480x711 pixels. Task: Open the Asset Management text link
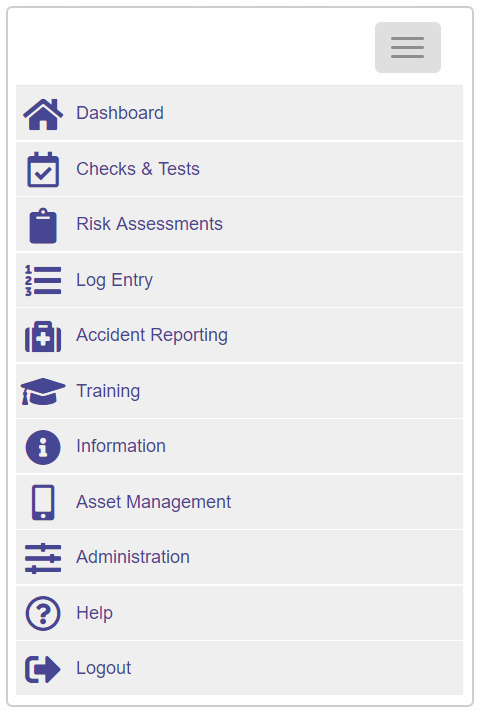[153, 502]
